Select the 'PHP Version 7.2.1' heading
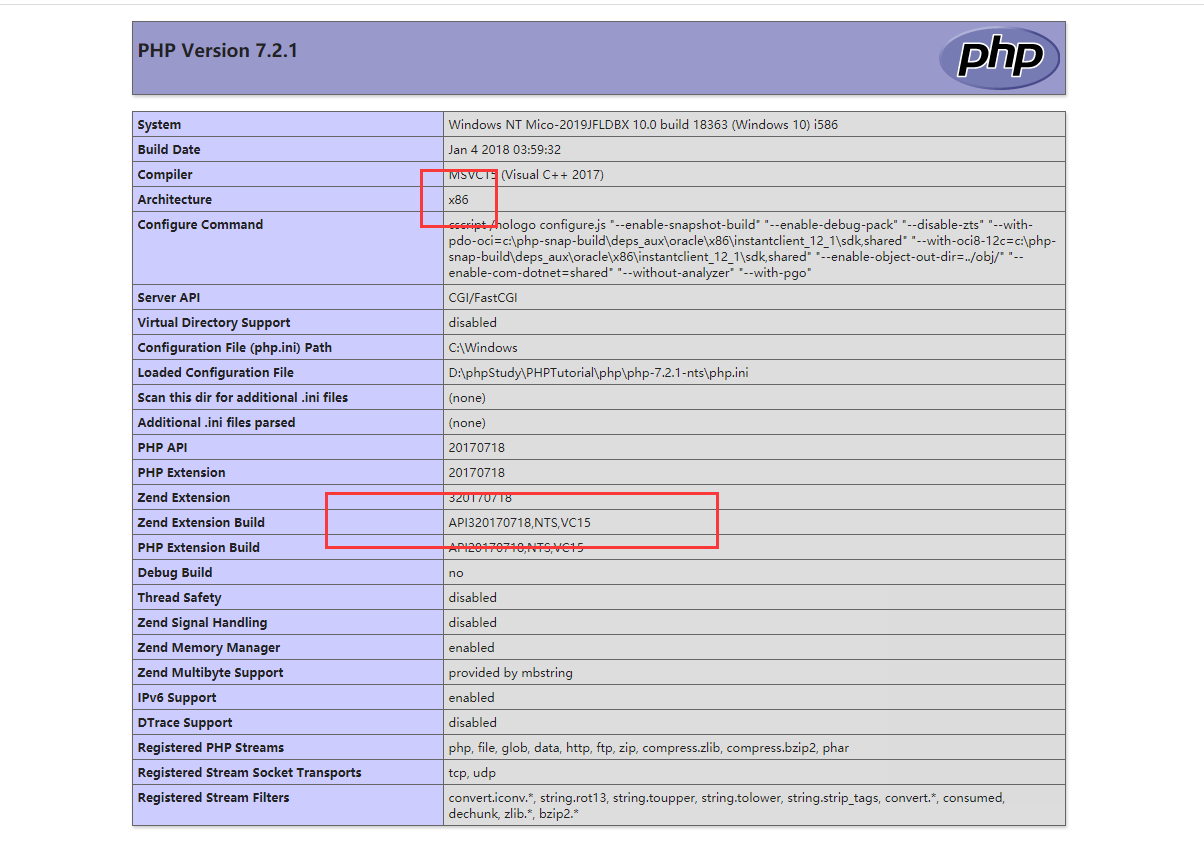The width and height of the screenshot is (1204, 841). 218,50
